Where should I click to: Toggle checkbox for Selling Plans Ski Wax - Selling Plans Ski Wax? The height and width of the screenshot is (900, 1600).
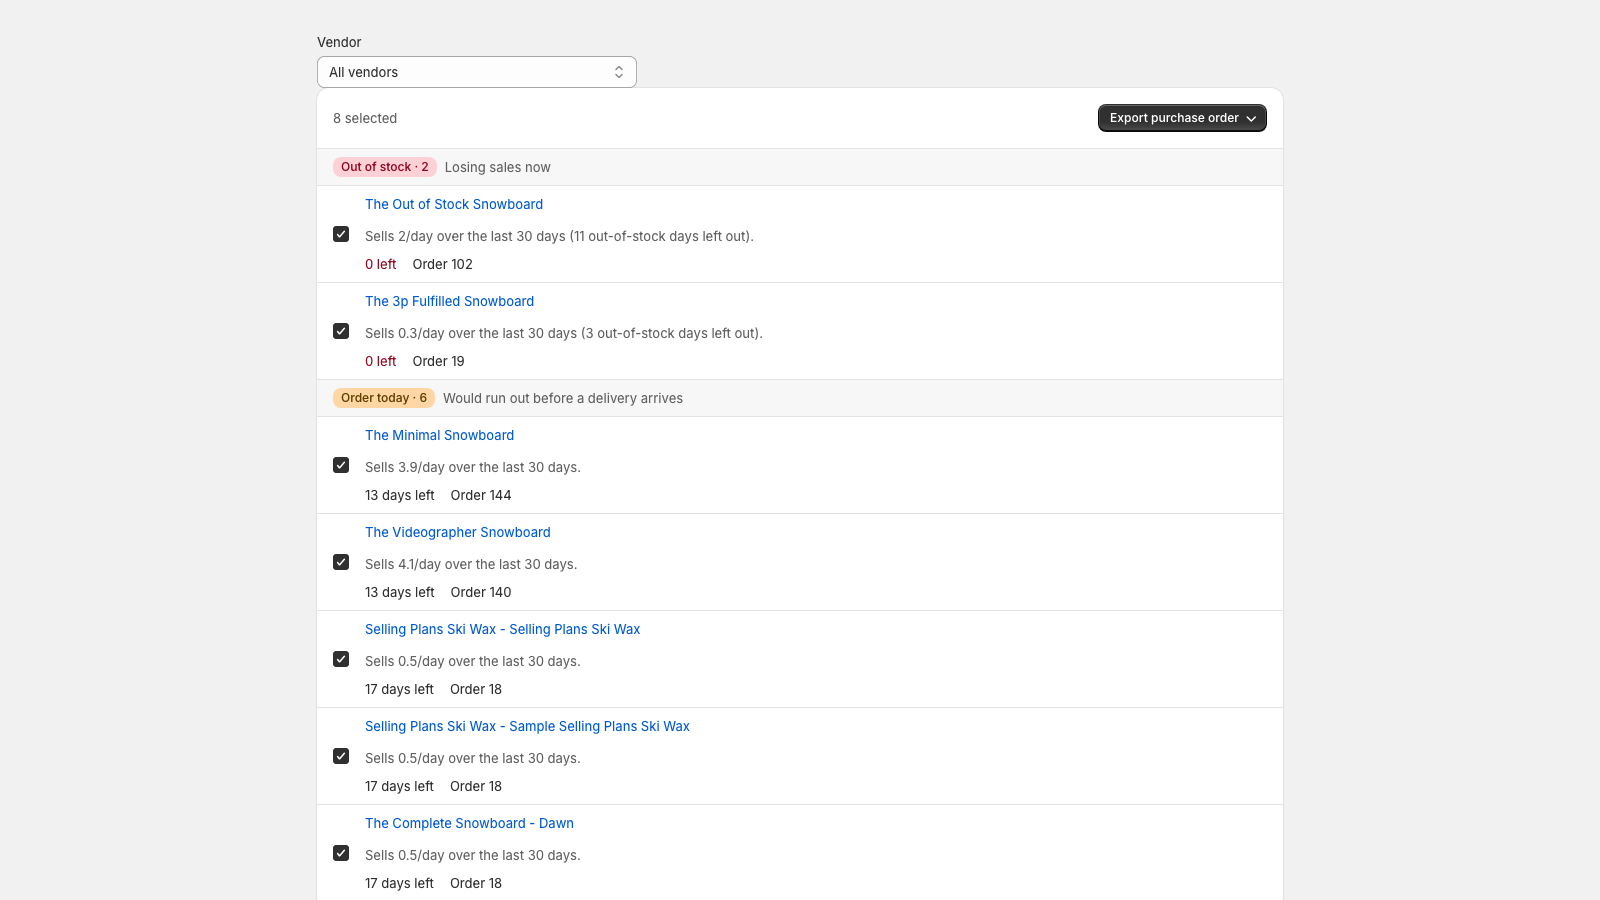(x=341, y=659)
